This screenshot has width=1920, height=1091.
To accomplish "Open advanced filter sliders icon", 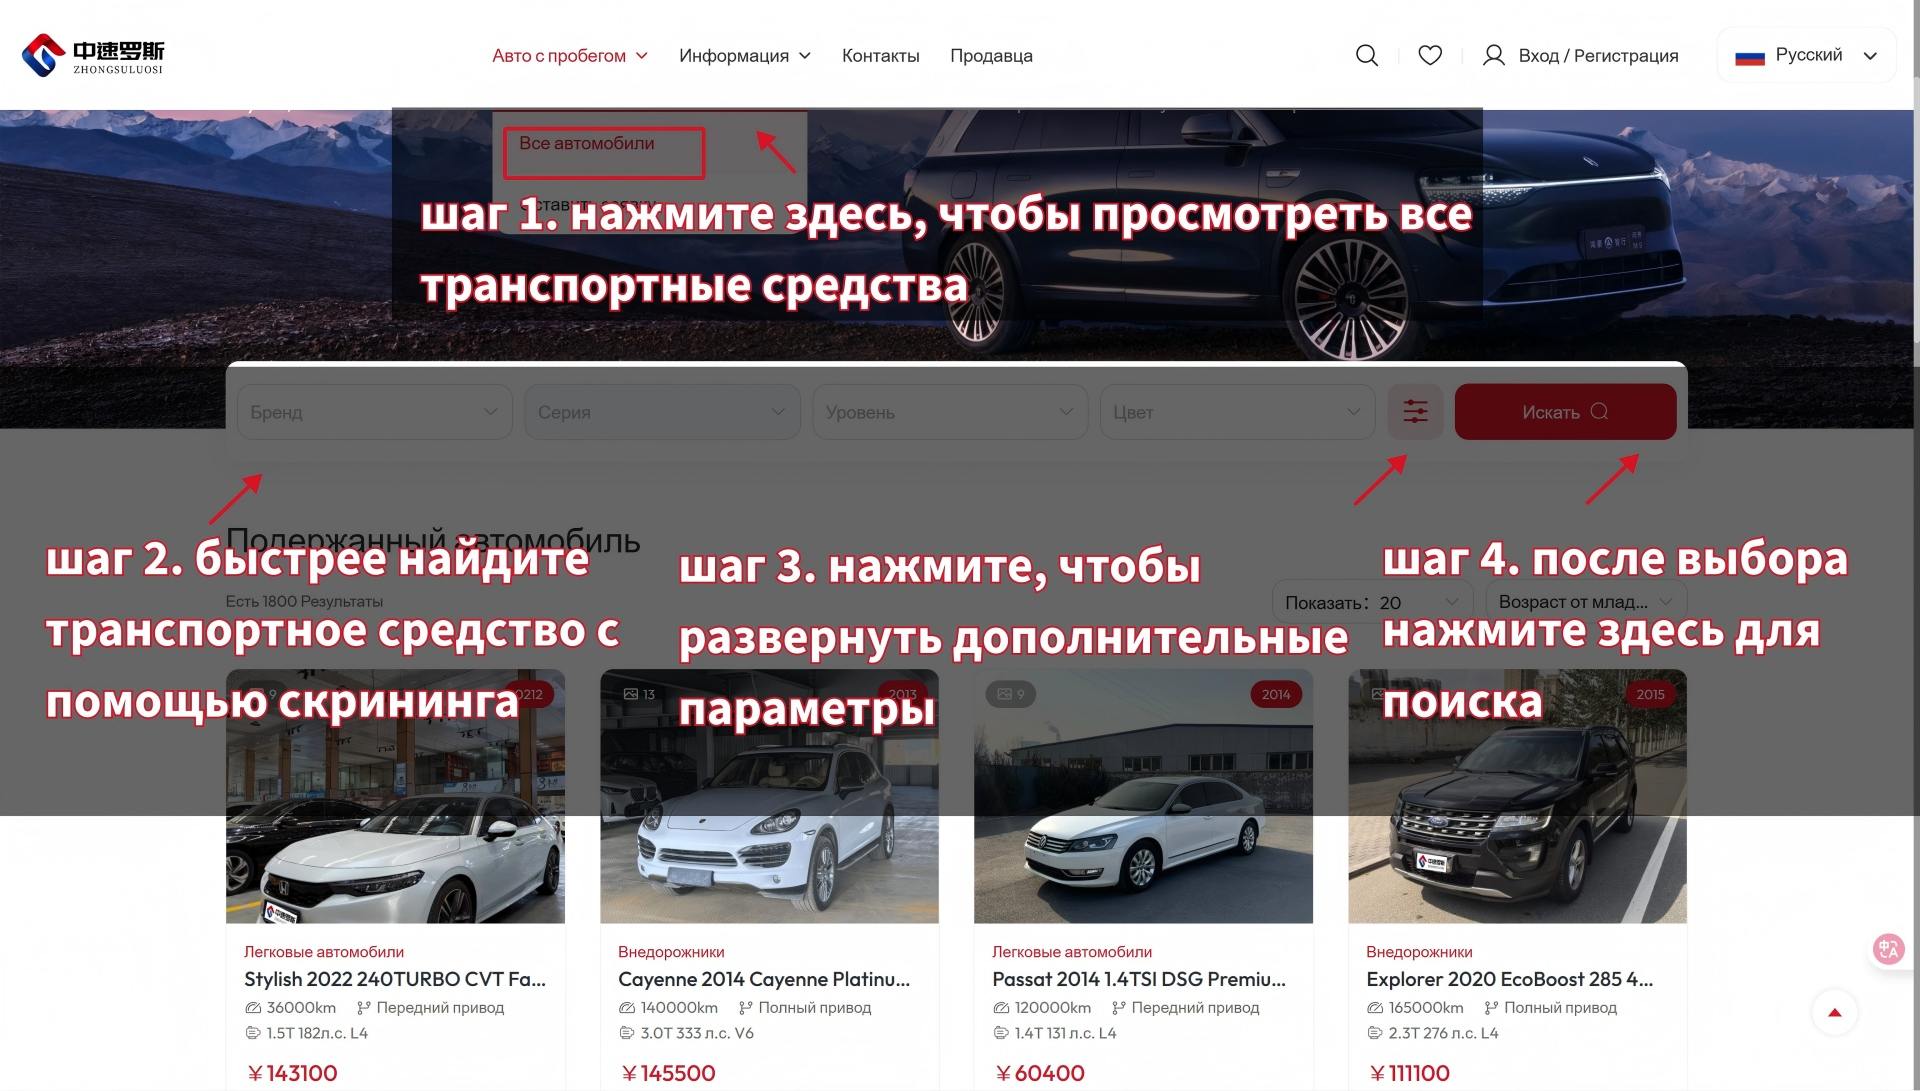I will [x=1415, y=412].
